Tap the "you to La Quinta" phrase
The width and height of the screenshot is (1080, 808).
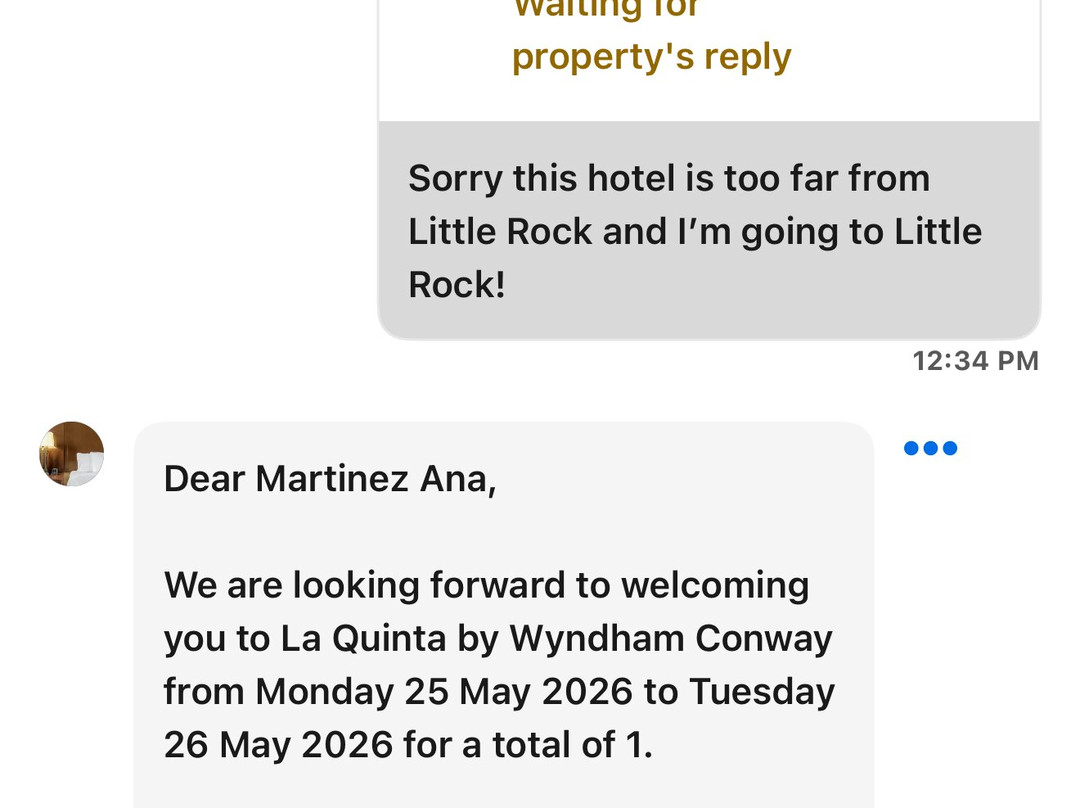305,639
